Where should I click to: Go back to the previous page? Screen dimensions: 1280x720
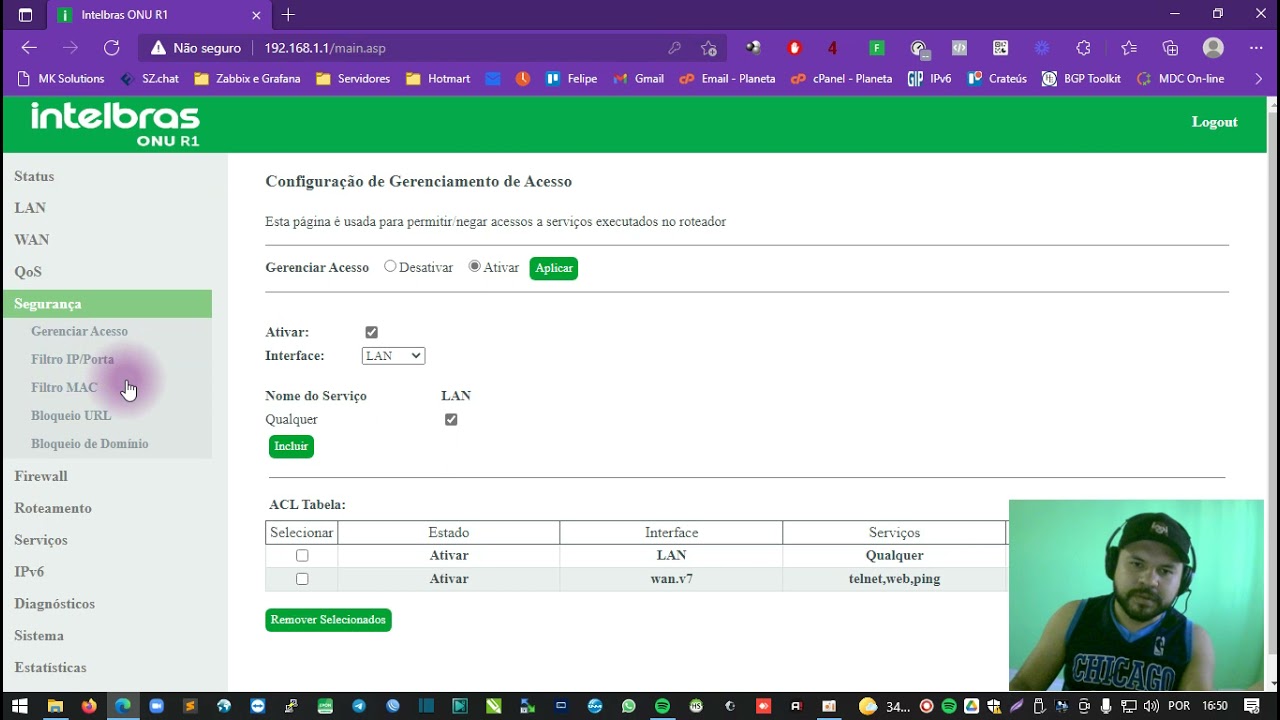point(29,48)
